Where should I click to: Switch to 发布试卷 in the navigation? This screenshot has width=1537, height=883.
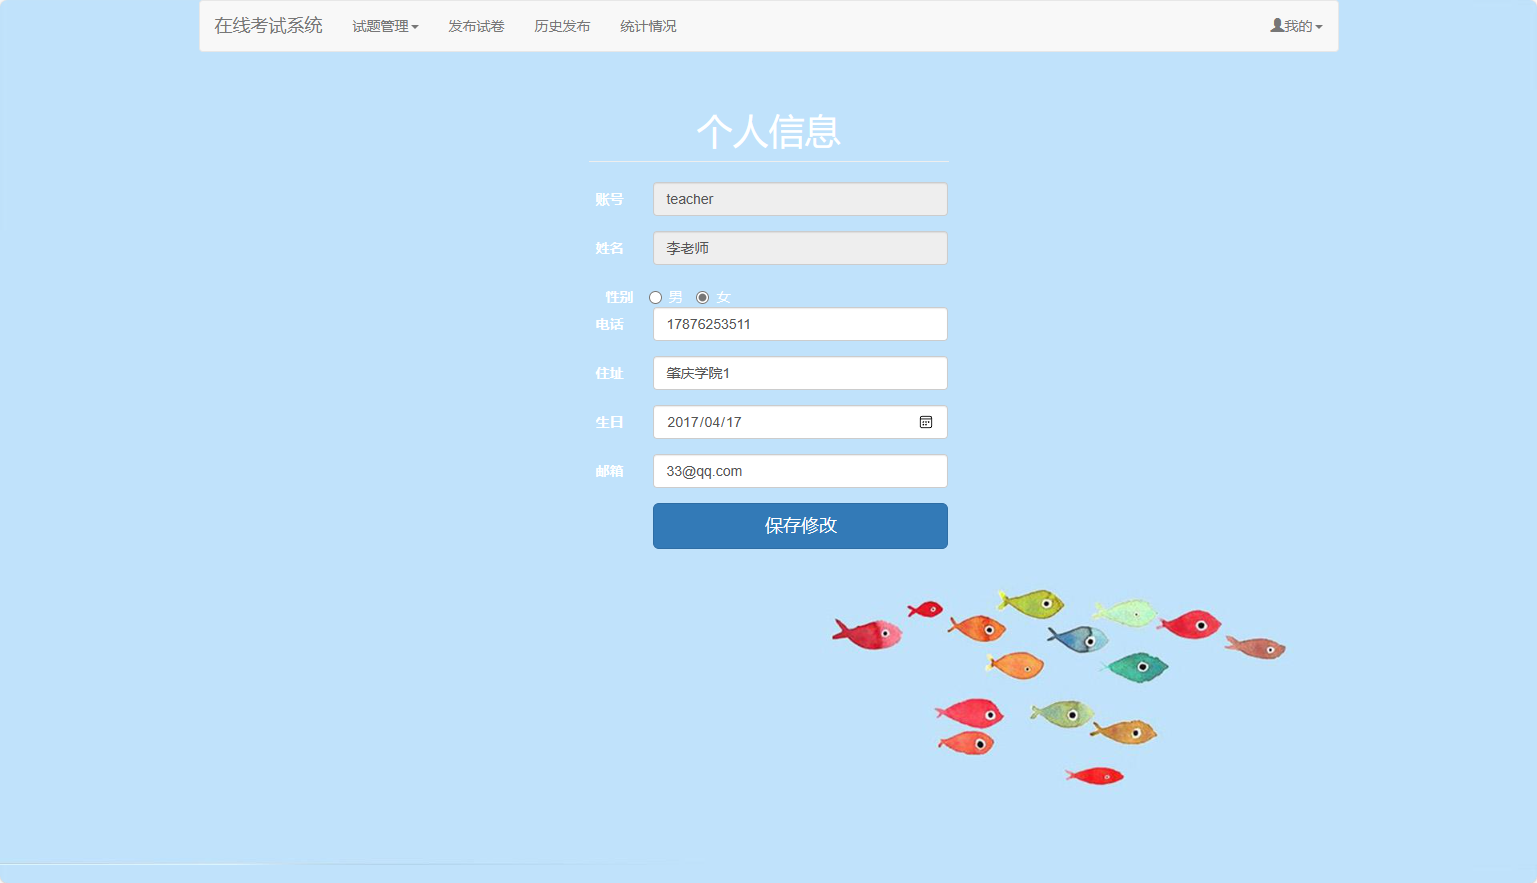click(x=477, y=26)
